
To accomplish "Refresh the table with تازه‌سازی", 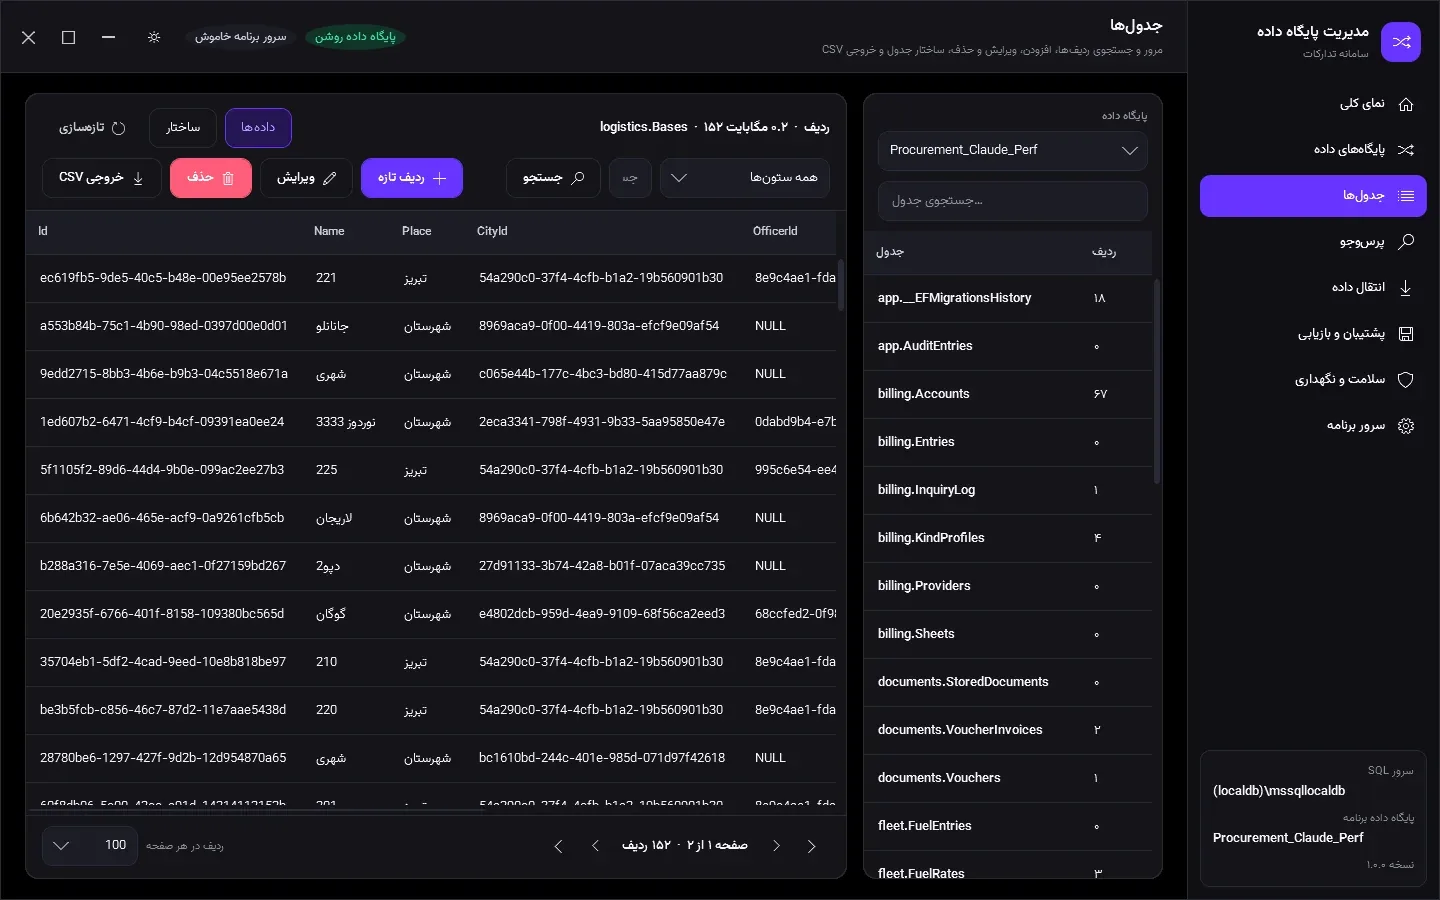I will (92, 128).
